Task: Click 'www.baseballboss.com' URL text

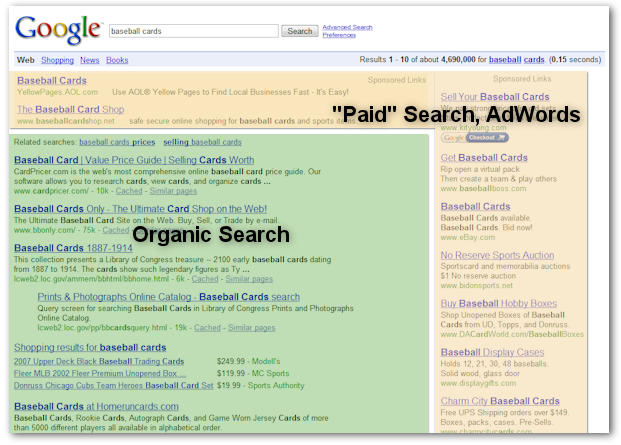Action: click(484, 188)
